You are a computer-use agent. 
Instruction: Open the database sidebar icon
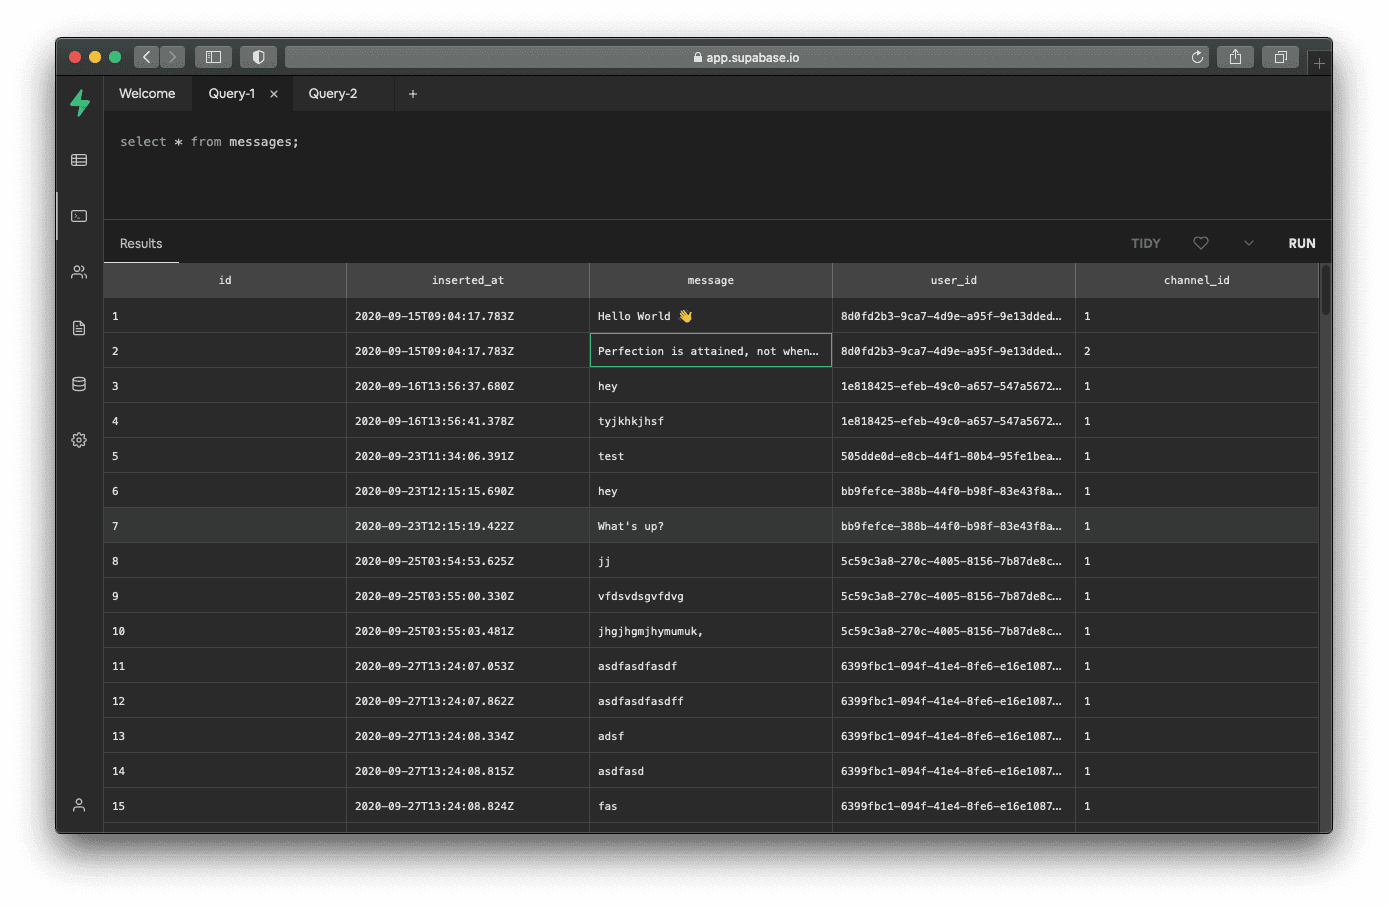coord(79,384)
